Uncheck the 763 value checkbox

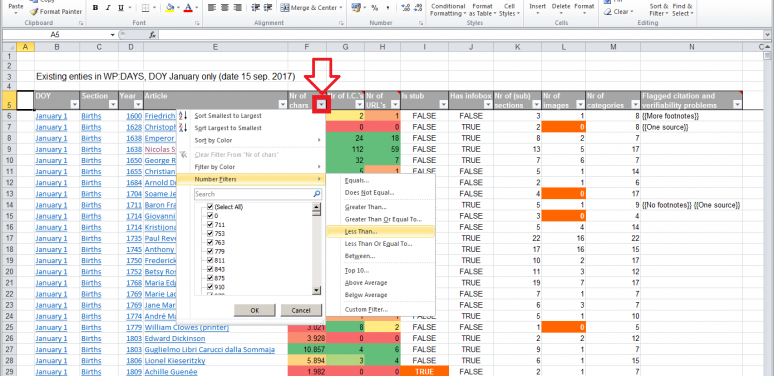tap(211, 242)
